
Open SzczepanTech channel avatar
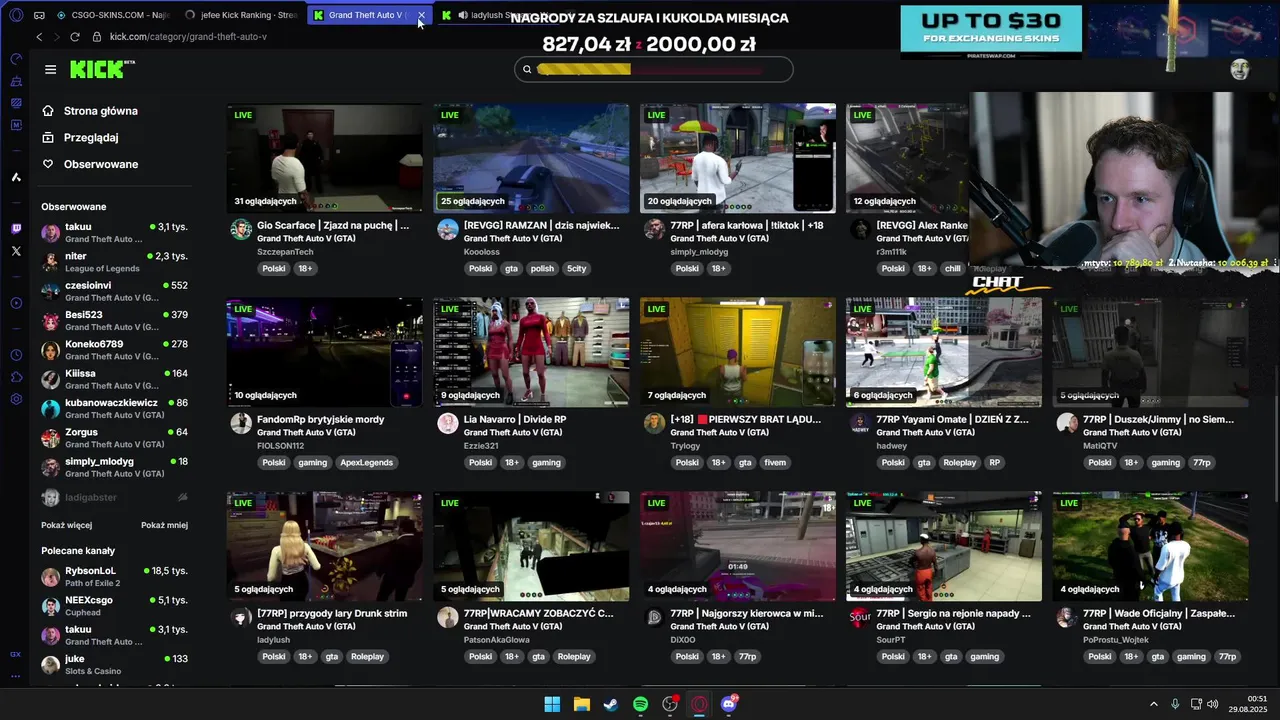point(241,230)
